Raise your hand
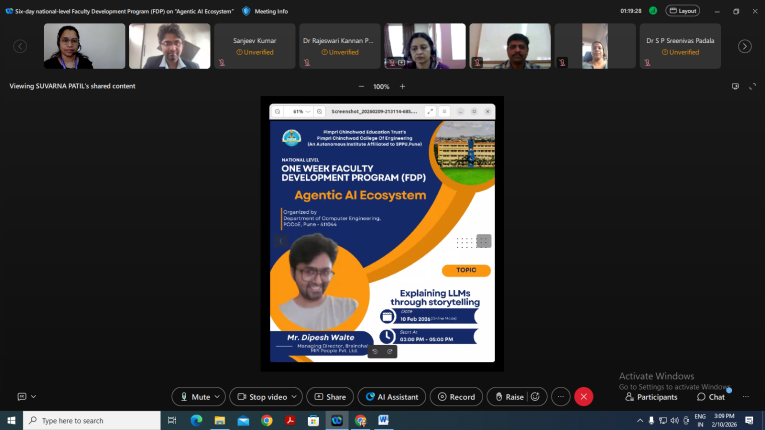The height and width of the screenshot is (430, 765). pos(509,397)
